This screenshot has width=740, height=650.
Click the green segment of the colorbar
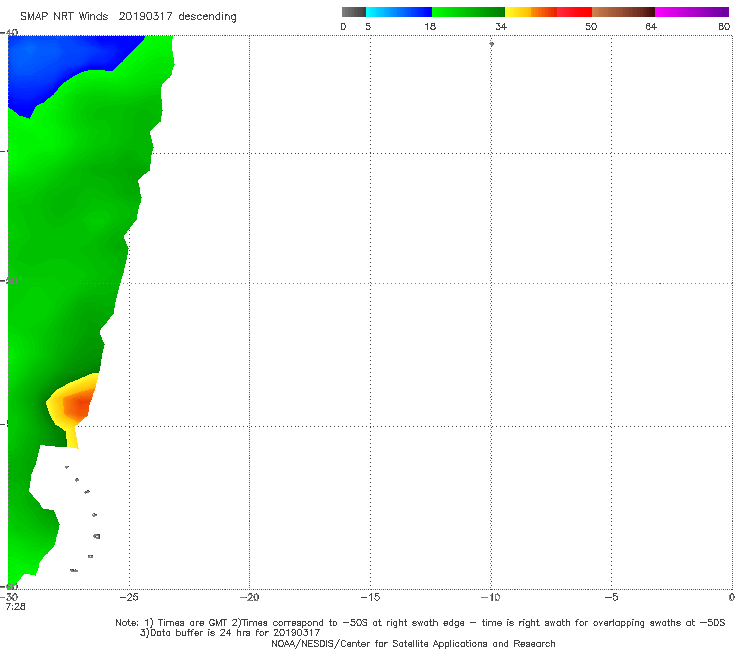click(468, 12)
